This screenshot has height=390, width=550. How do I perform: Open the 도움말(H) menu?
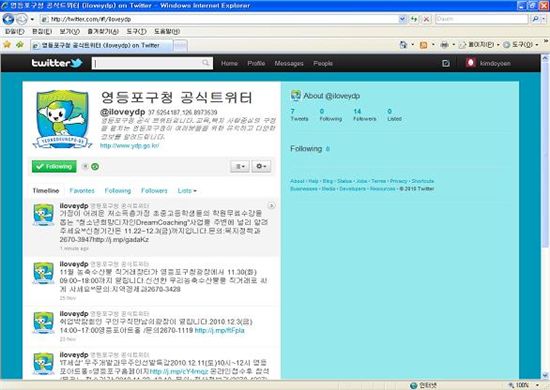point(167,32)
